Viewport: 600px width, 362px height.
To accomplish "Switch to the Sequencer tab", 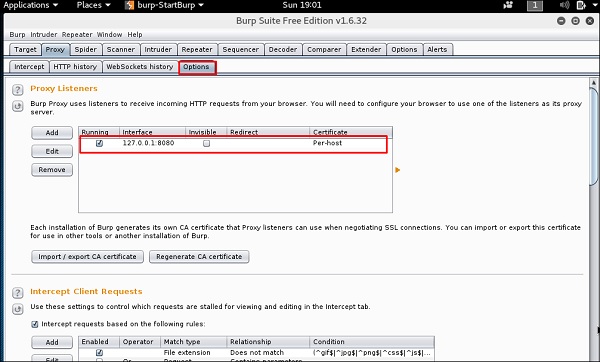I will point(241,49).
